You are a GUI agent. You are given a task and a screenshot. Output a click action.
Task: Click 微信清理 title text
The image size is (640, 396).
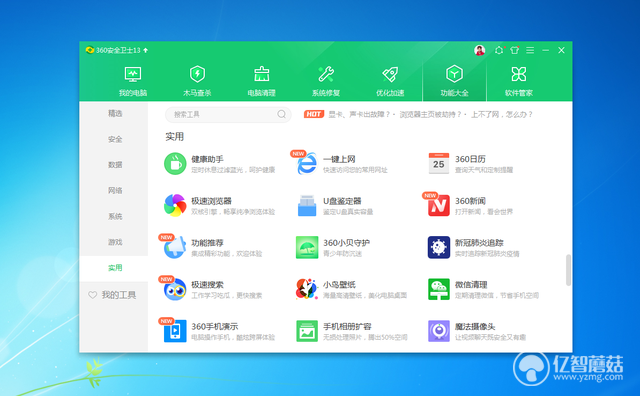[x=471, y=285]
